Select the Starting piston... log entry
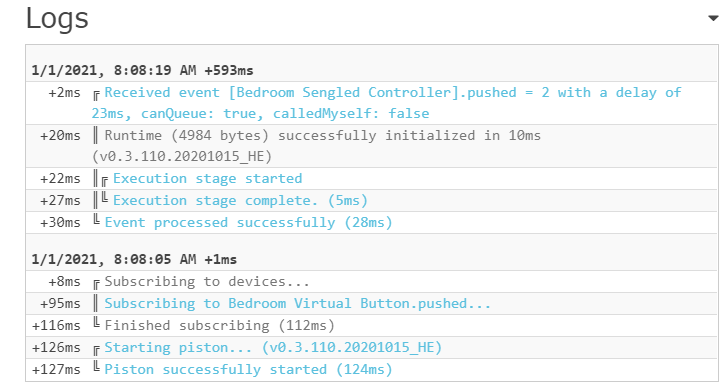 pos(273,347)
